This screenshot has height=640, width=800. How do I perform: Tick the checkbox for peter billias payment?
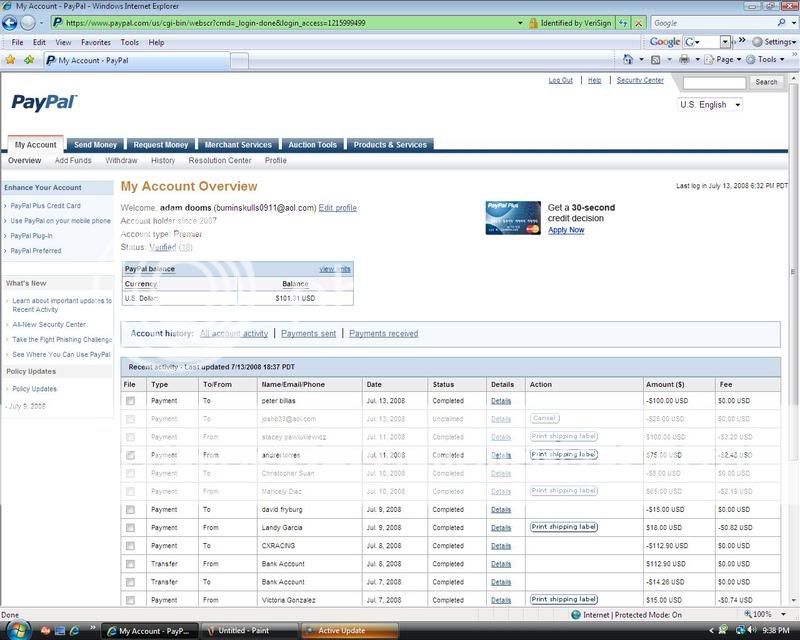tap(130, 401)
